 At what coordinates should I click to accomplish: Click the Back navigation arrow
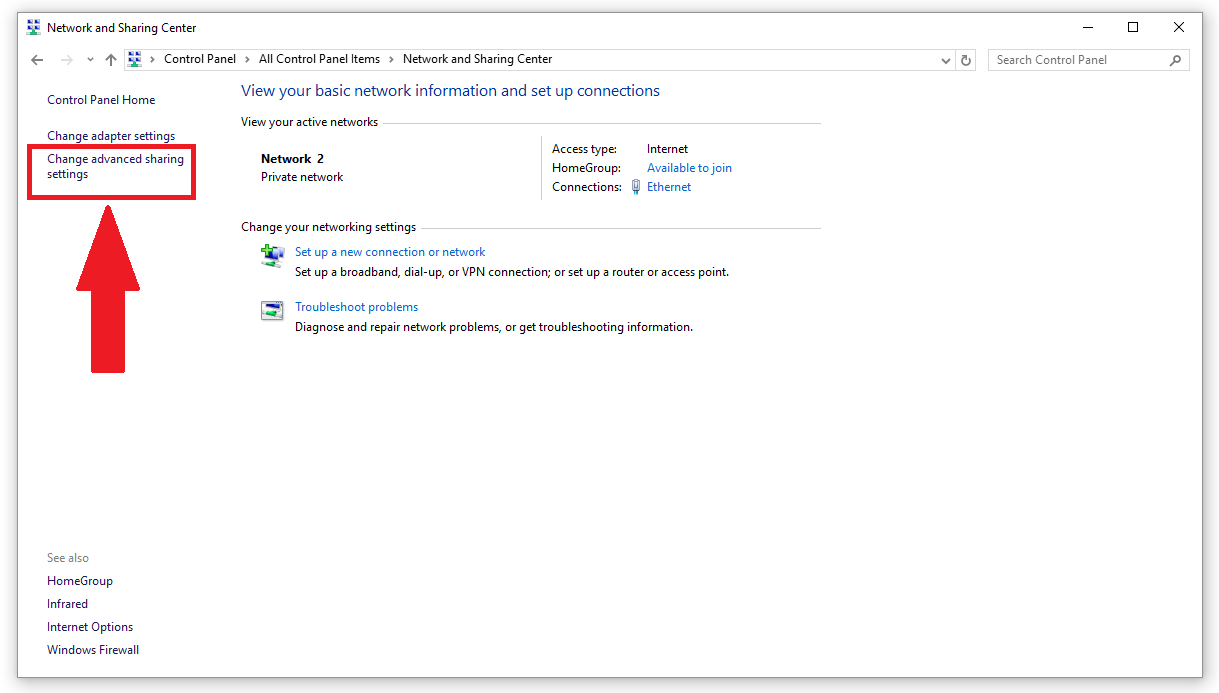[x=38, y=60]
